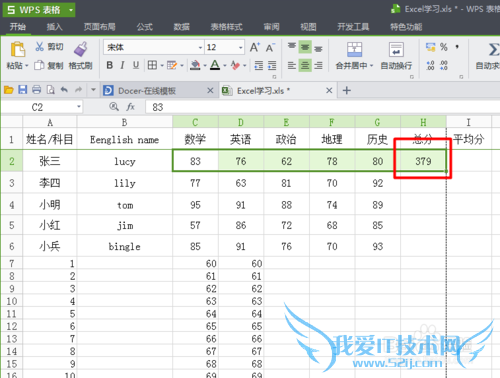Click the fill color bucket icon
Screen dimensions: 500x378
pos(195,65)
